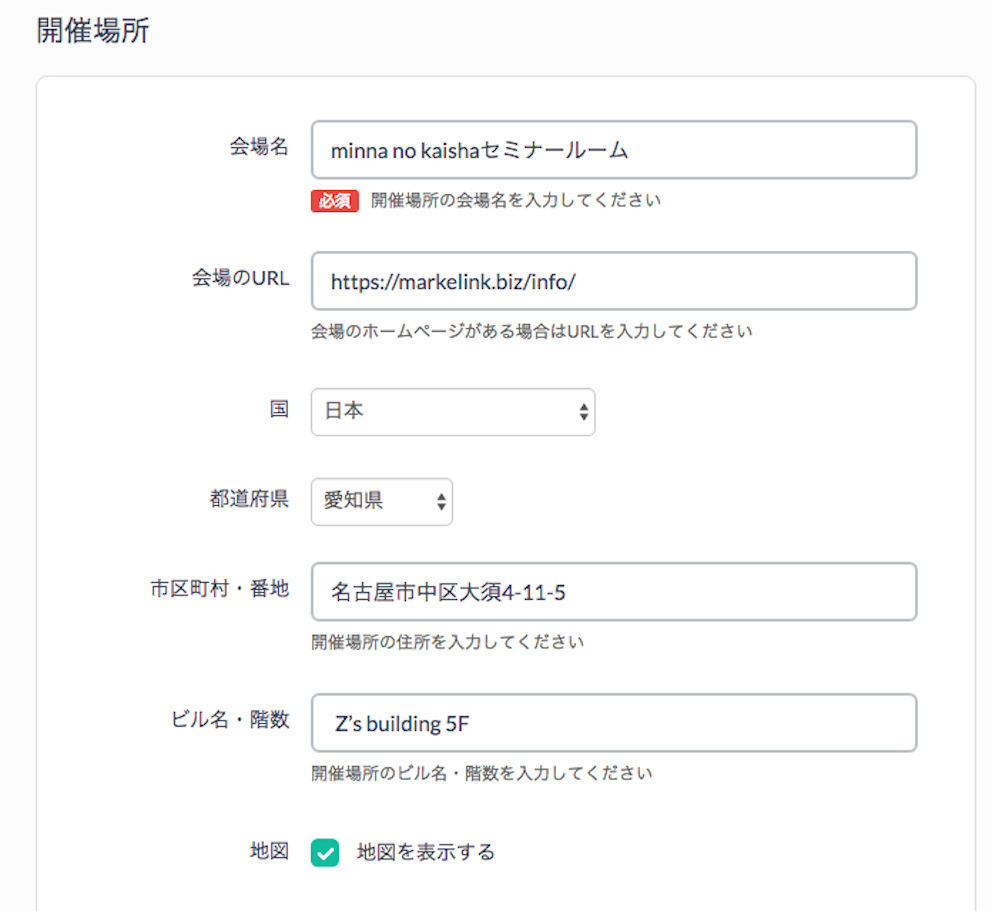Click the 市区町村・番地 field label
The height and width of the screenshot is (911, 992).
(220, 588)
